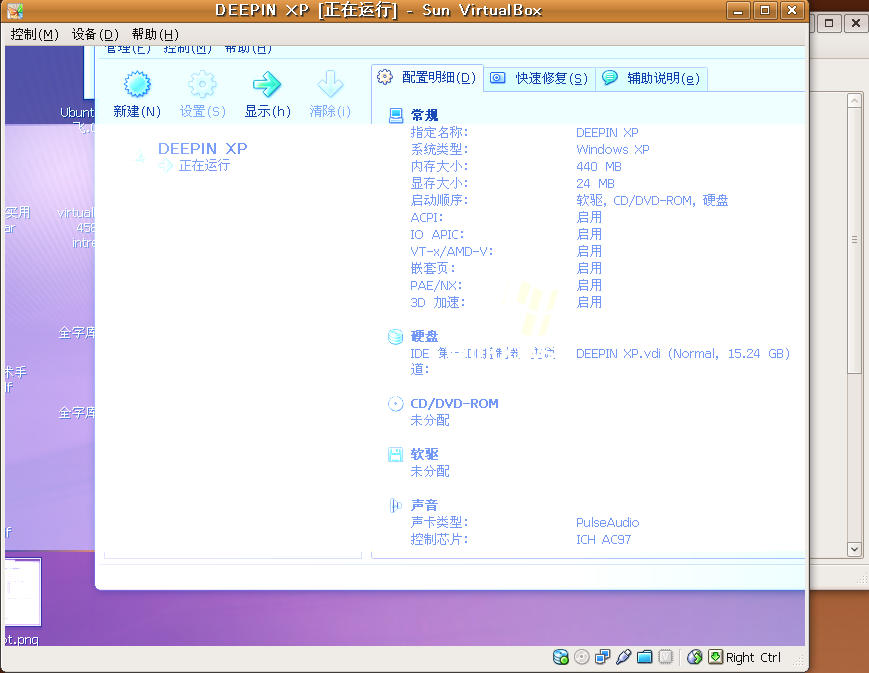Click the CD/DVD indicator in the status bar
The width and height of the screenshot is (869, 673).
click(x=581, y=657)
